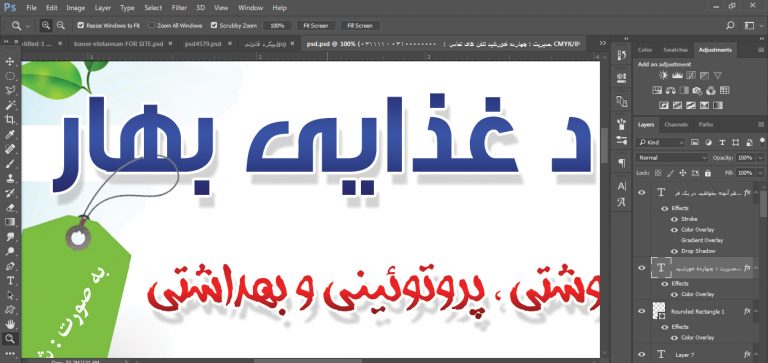The height and width of the screenshot is (363, 768).
Task: Open the Normal blend mode dropdown
Action: 672,158
